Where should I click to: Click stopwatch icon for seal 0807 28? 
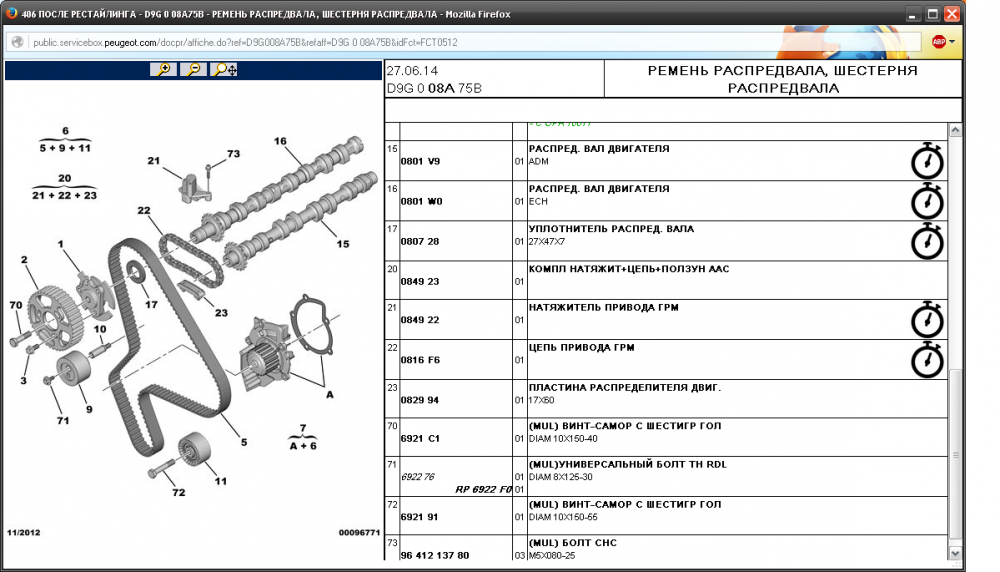point(927,240)
